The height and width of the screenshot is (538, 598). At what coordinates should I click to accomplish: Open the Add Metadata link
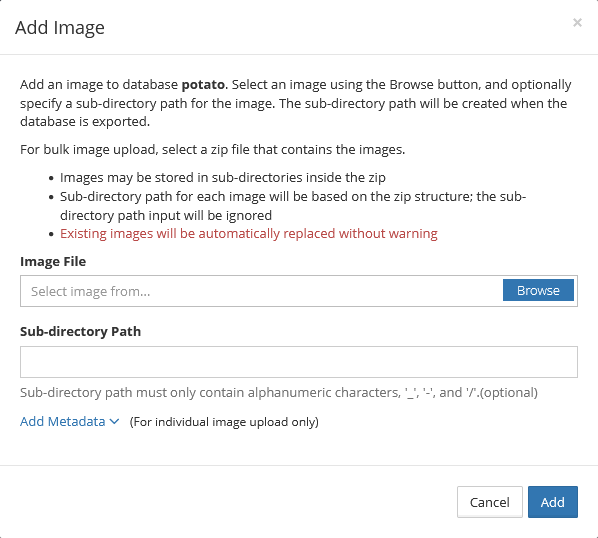pyautogui.click(x=63, y=421)
